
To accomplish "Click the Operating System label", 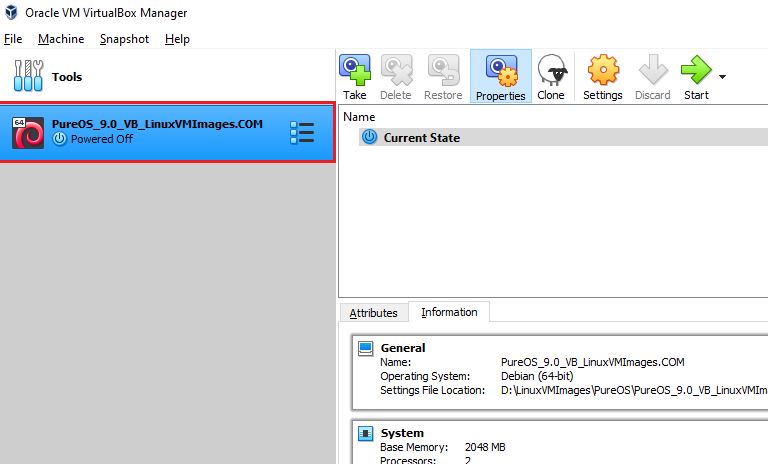I will pyautogui.click(x=425, y=376).
